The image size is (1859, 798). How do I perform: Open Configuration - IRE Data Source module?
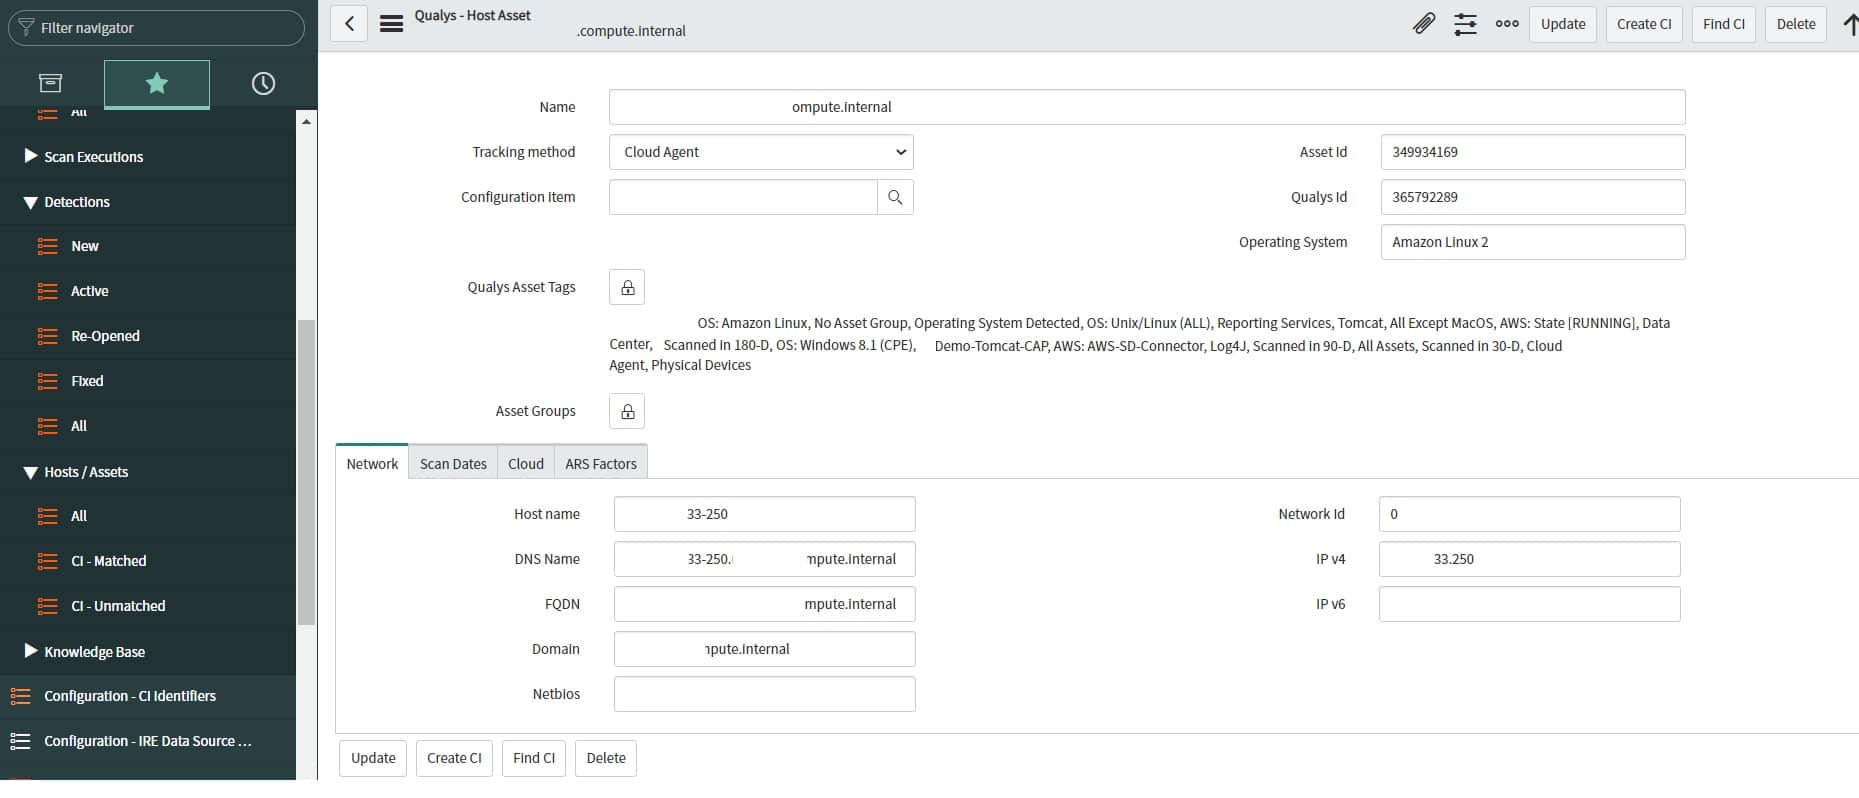[x=148, y=741]
